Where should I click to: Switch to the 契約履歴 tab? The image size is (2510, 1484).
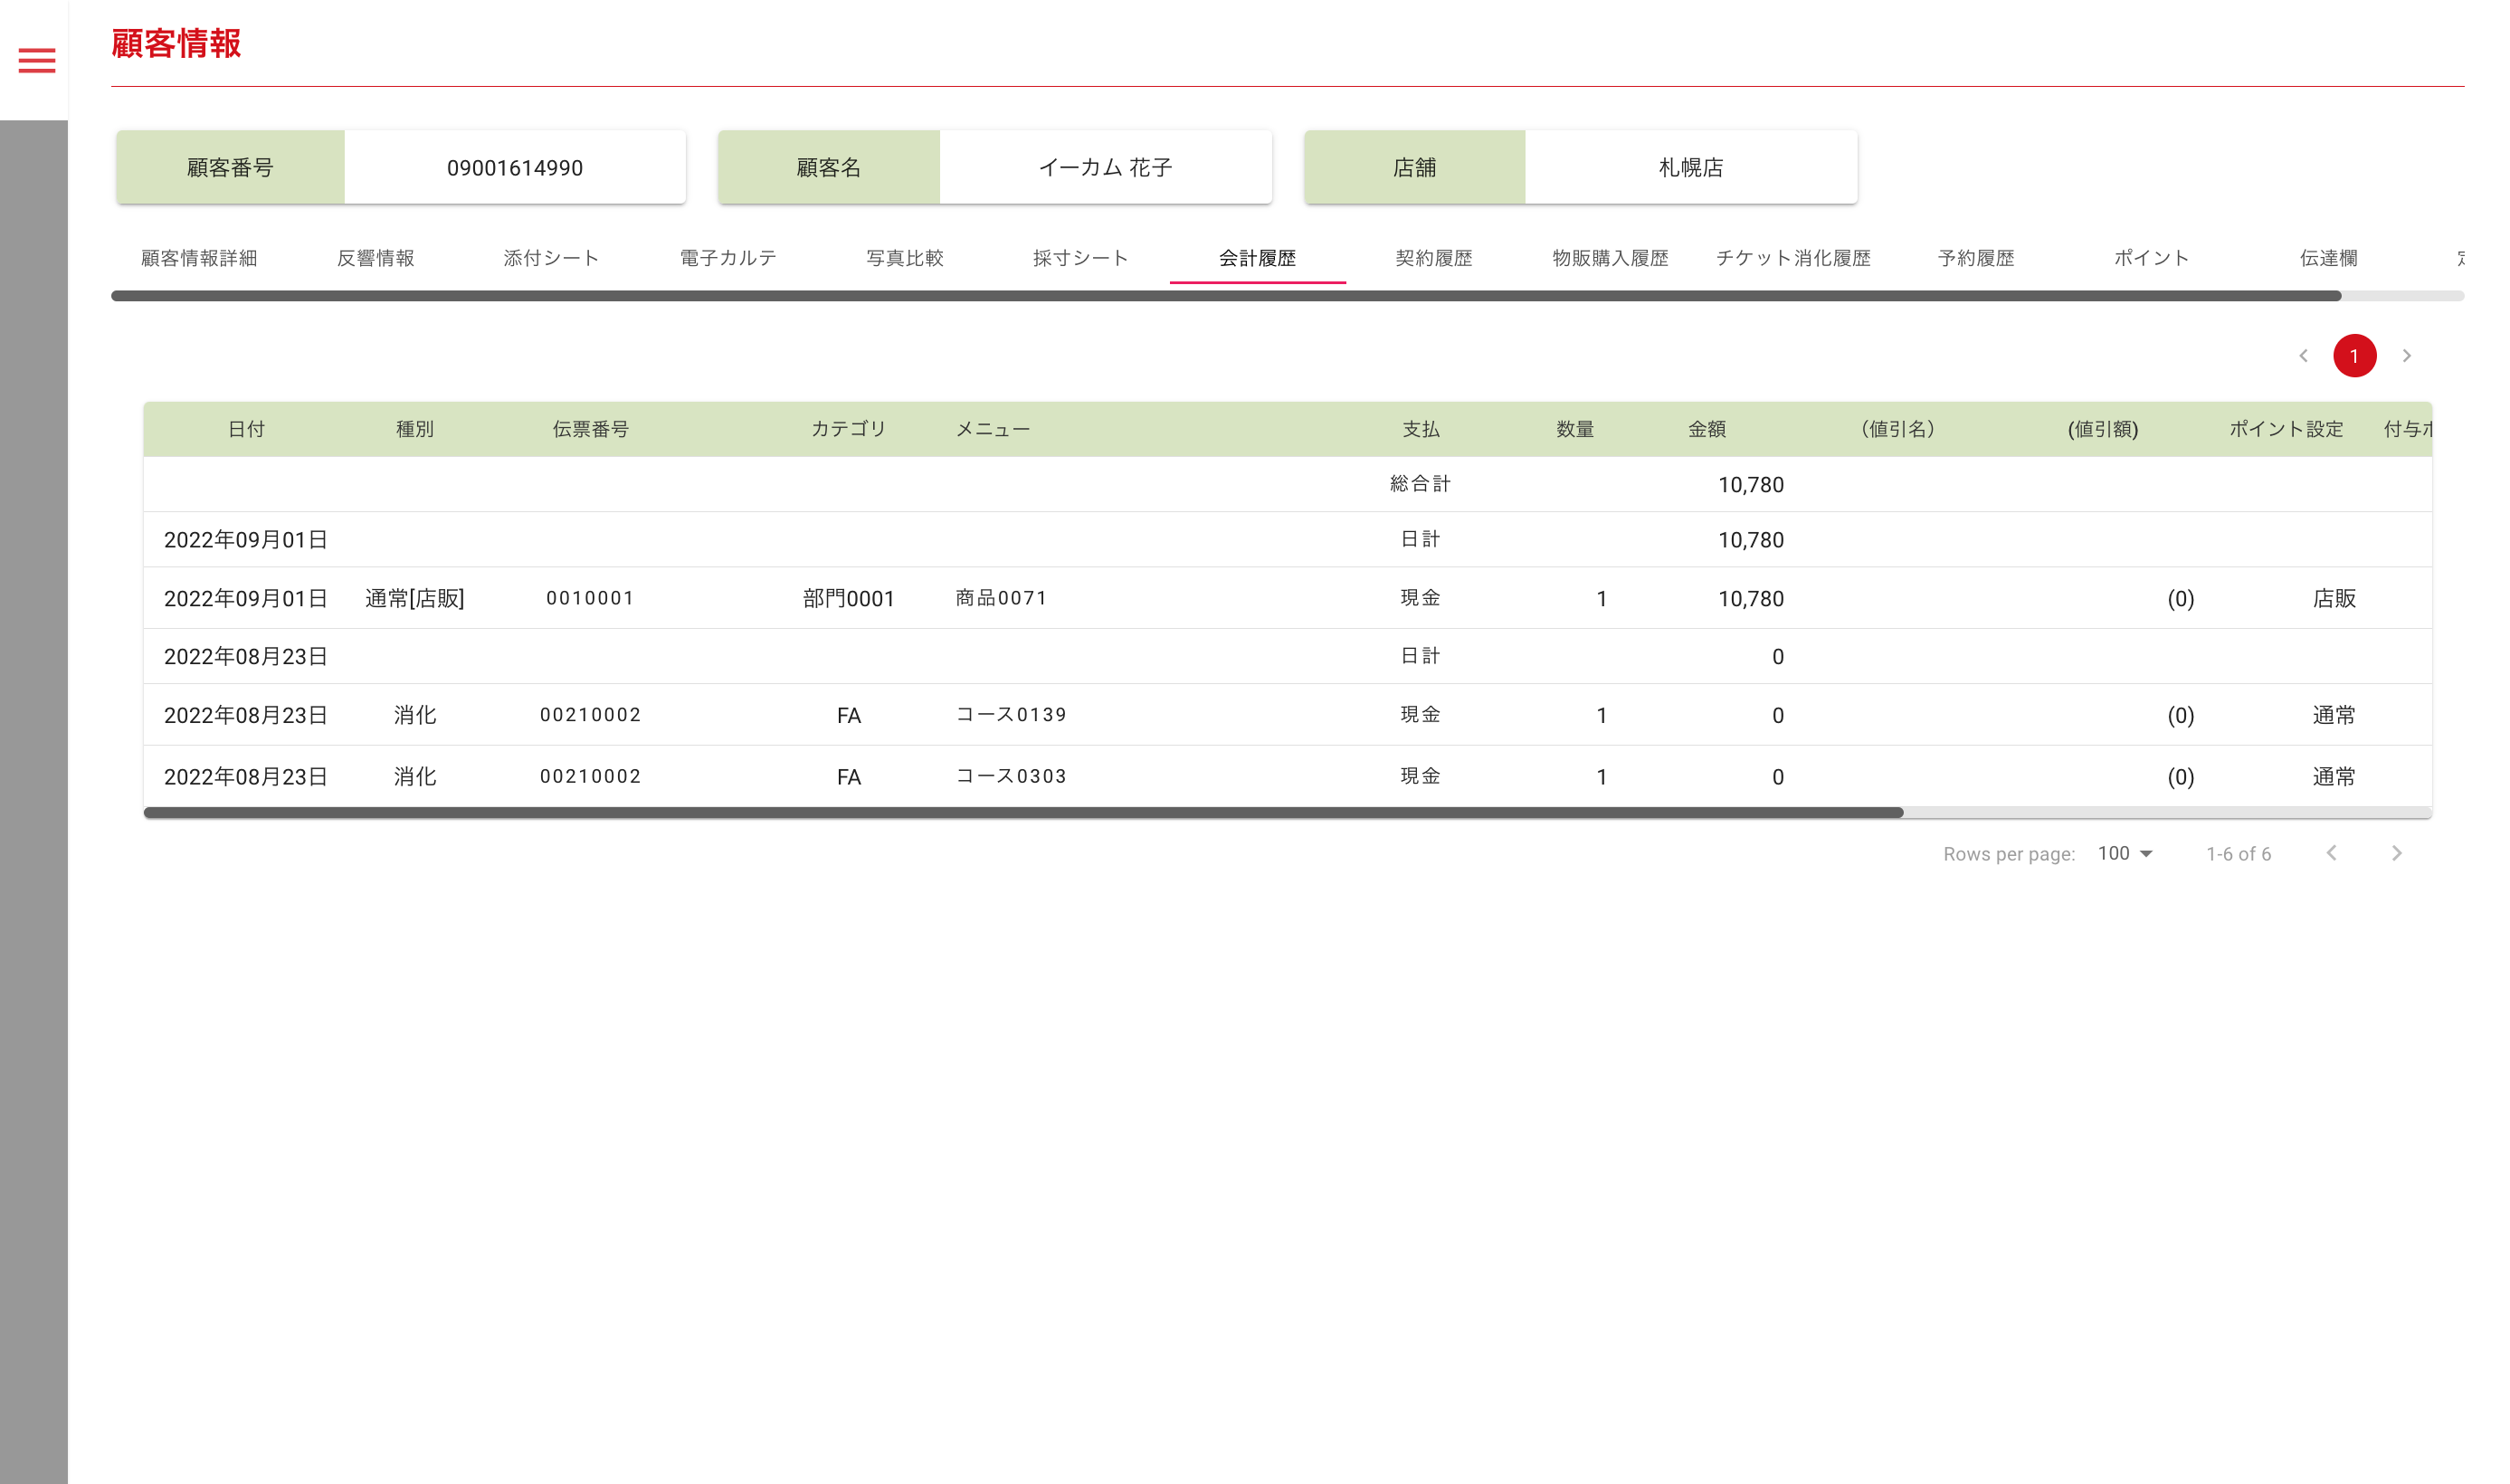1433,258
